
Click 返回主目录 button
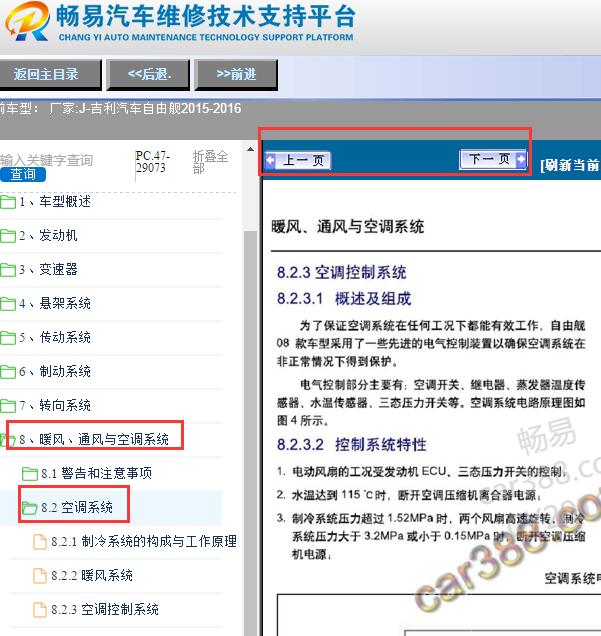click(x=50, y=74)
